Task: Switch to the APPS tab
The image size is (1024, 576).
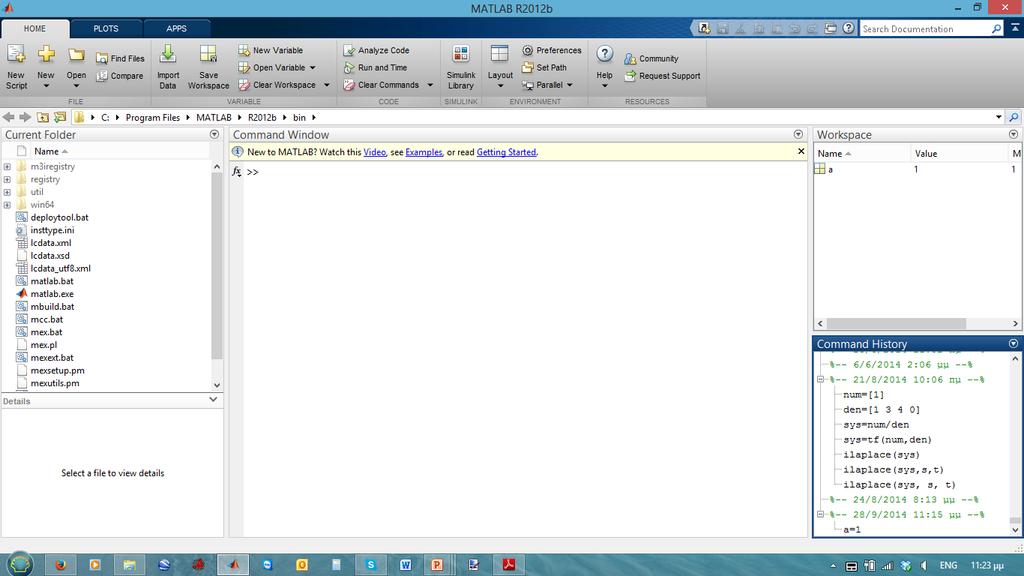Action: tap(176, 29)
